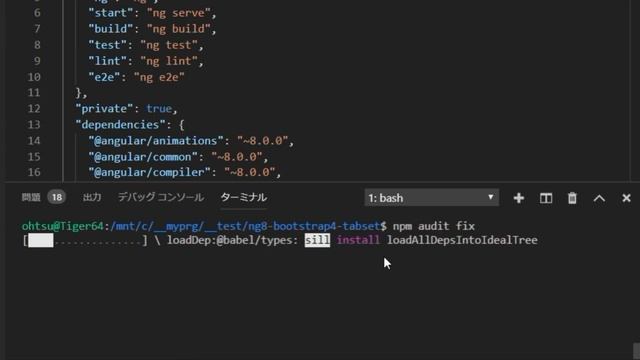This screenshot has width=640, height=360.
Task: Click 'loadAllDepsIntoIdealTree' in terminal output
Action: [462, 240]
